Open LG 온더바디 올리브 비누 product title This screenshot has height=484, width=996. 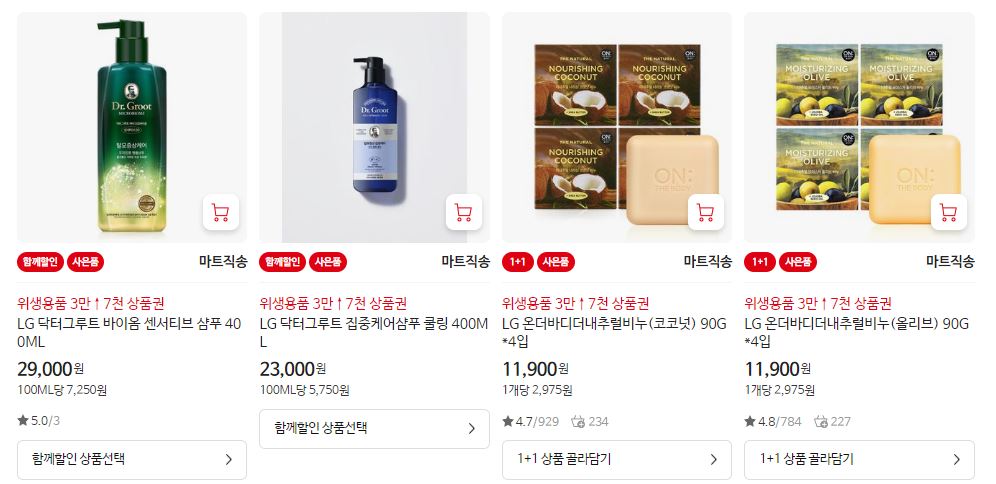point(857,333)
